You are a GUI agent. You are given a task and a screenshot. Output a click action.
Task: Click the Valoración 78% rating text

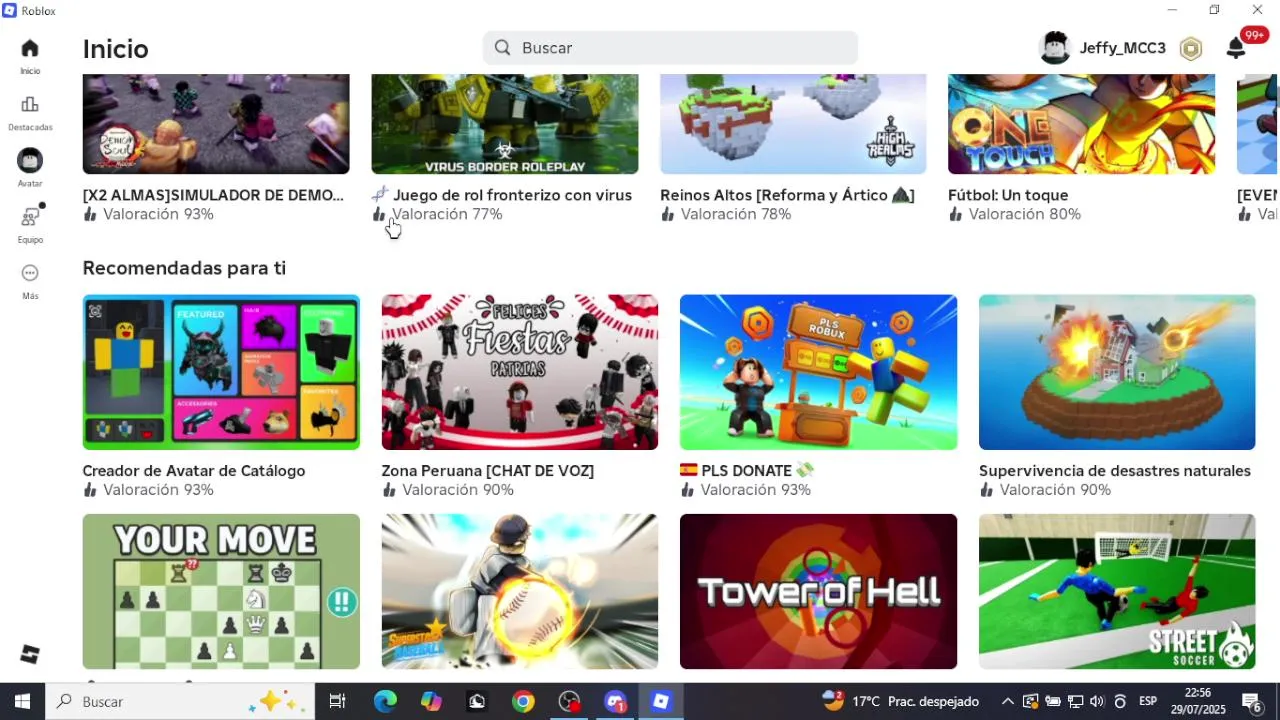point(736,214)
